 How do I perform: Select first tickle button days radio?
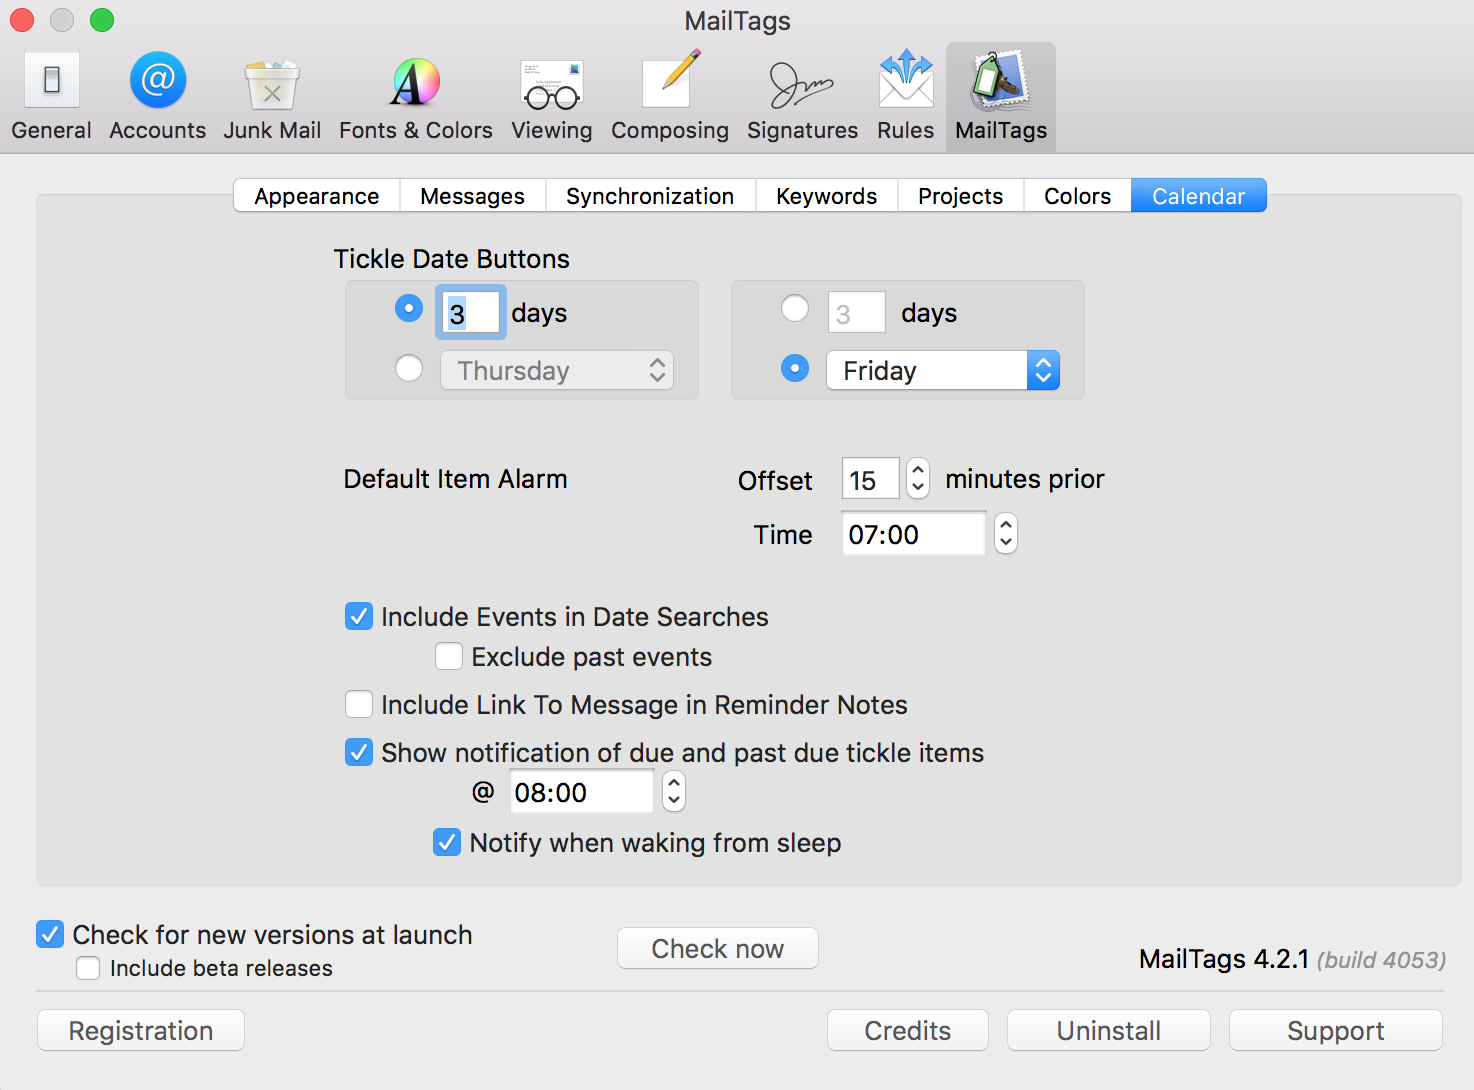[409, 308]
